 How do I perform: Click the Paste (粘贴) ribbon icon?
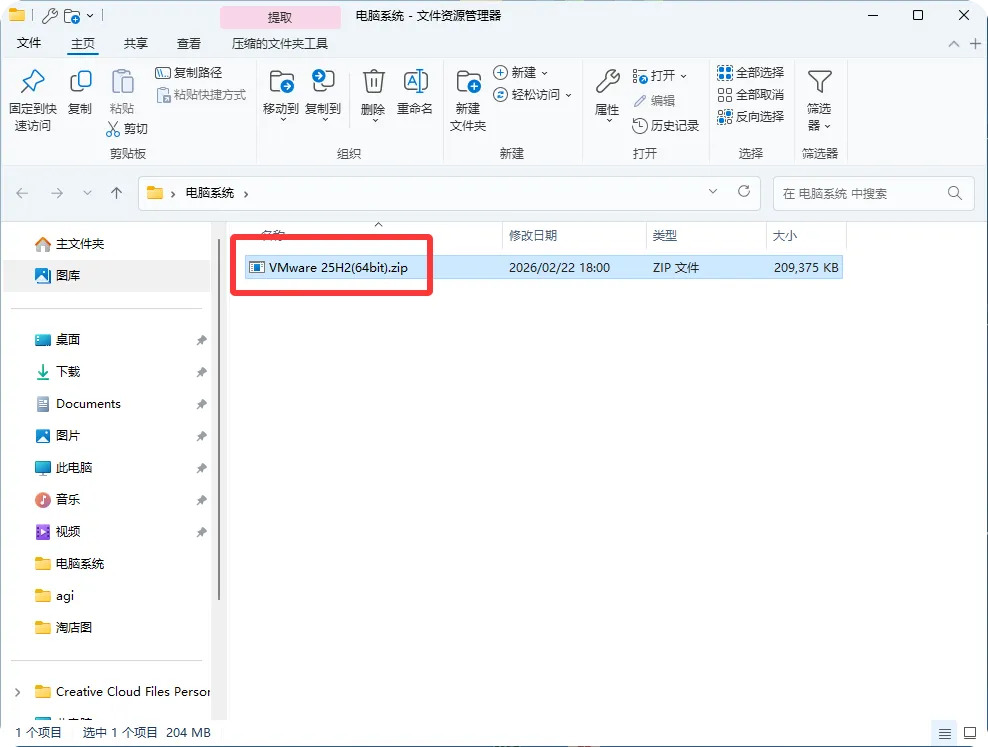[x=122, y=81]
